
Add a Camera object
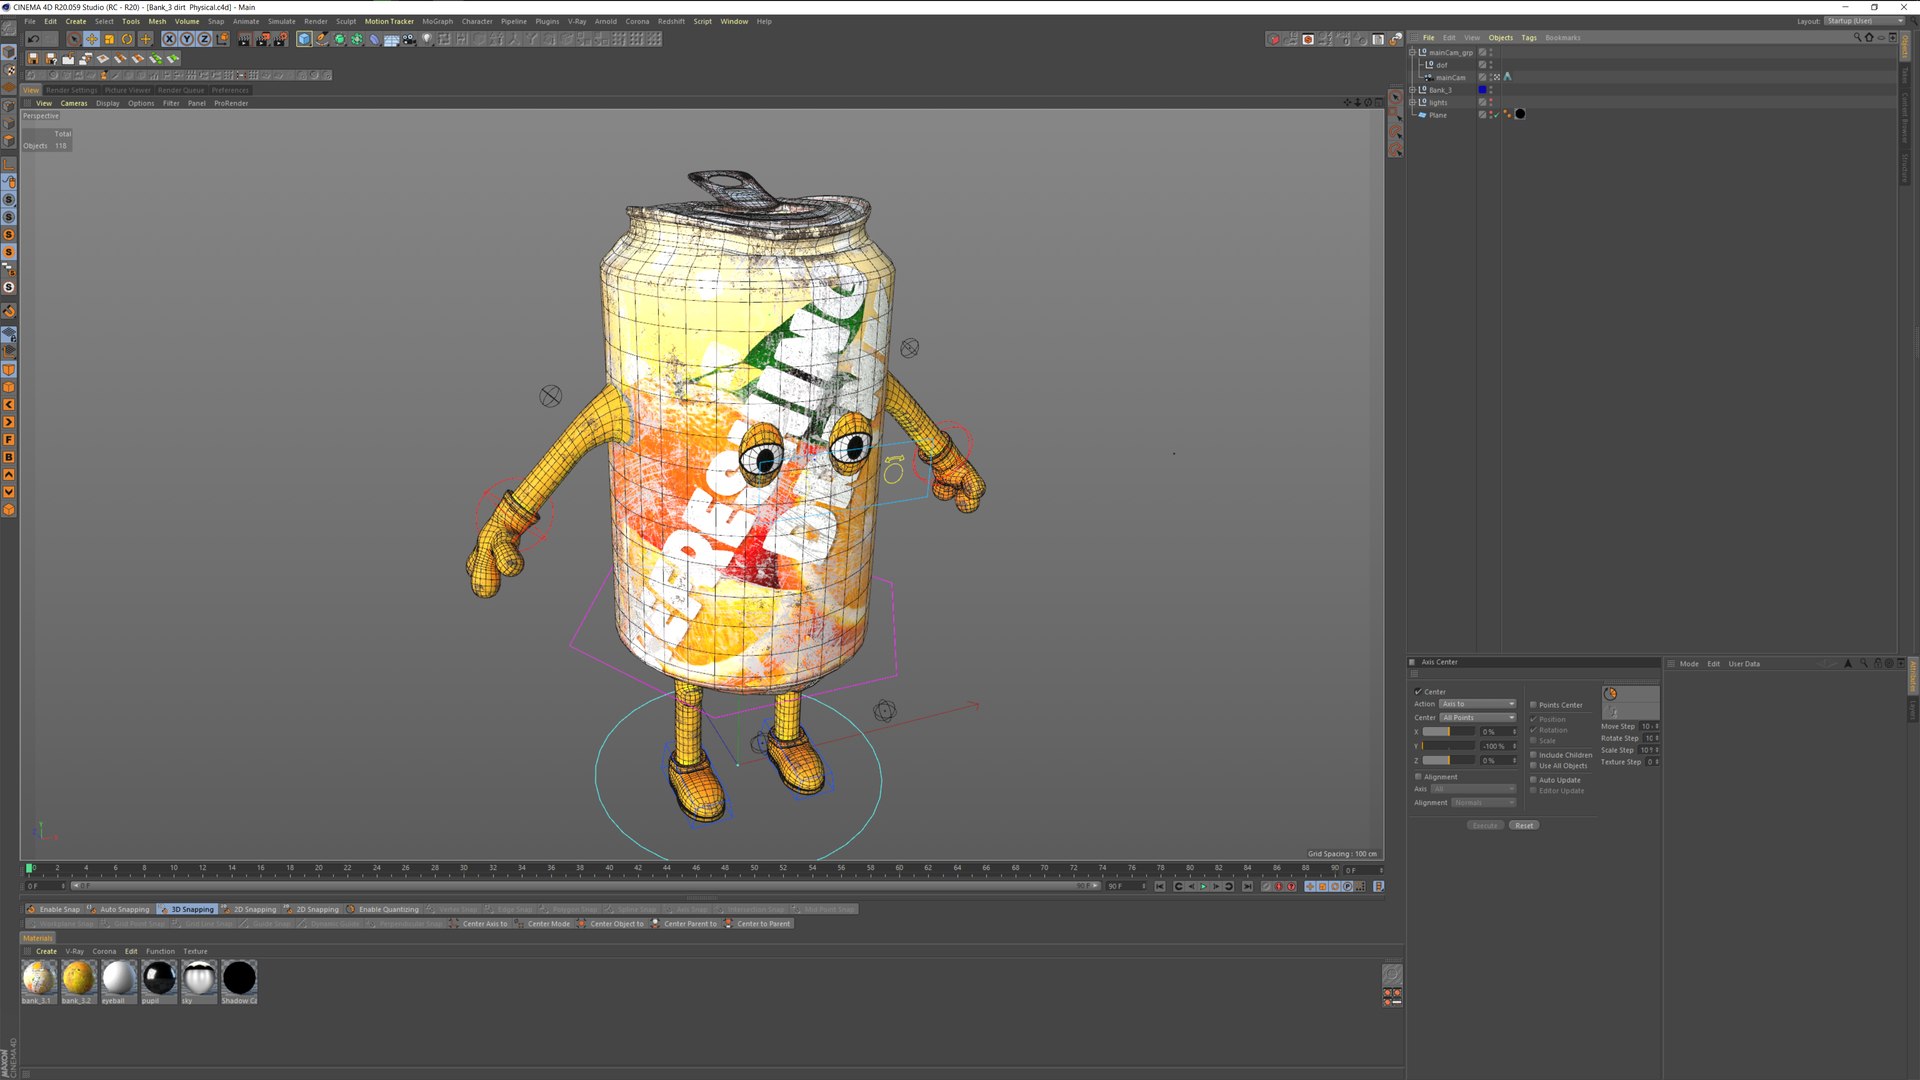tap(409, 39)
